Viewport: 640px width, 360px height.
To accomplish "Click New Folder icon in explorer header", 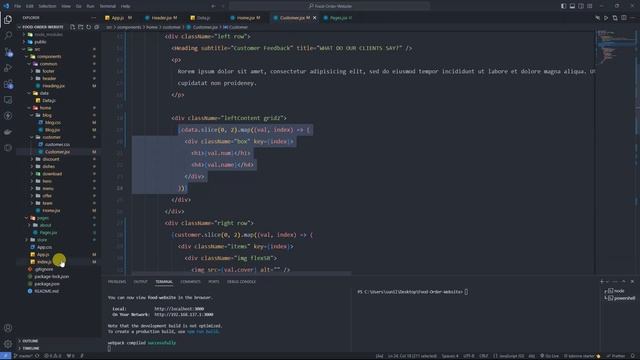I will click(x=80, y=27).
